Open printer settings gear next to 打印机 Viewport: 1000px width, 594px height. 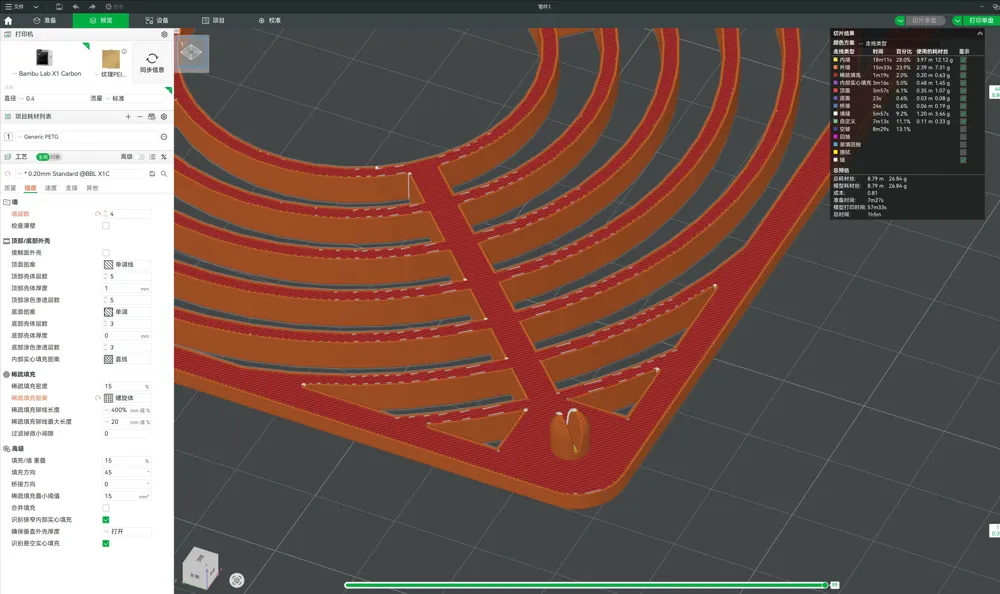[164, 34]
